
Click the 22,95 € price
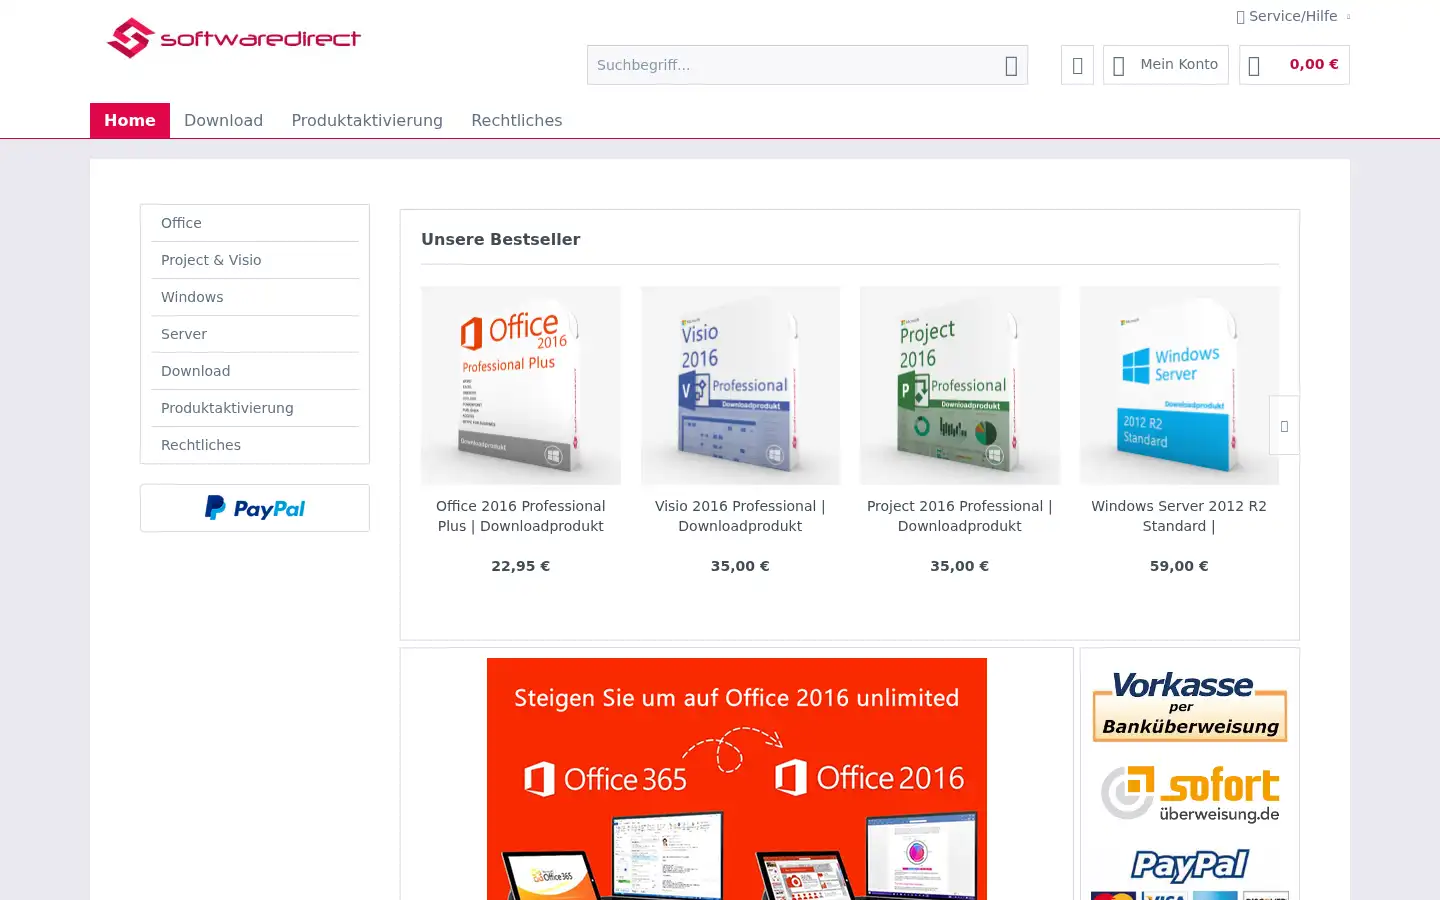pyautogui.click(x=521, y=566)
